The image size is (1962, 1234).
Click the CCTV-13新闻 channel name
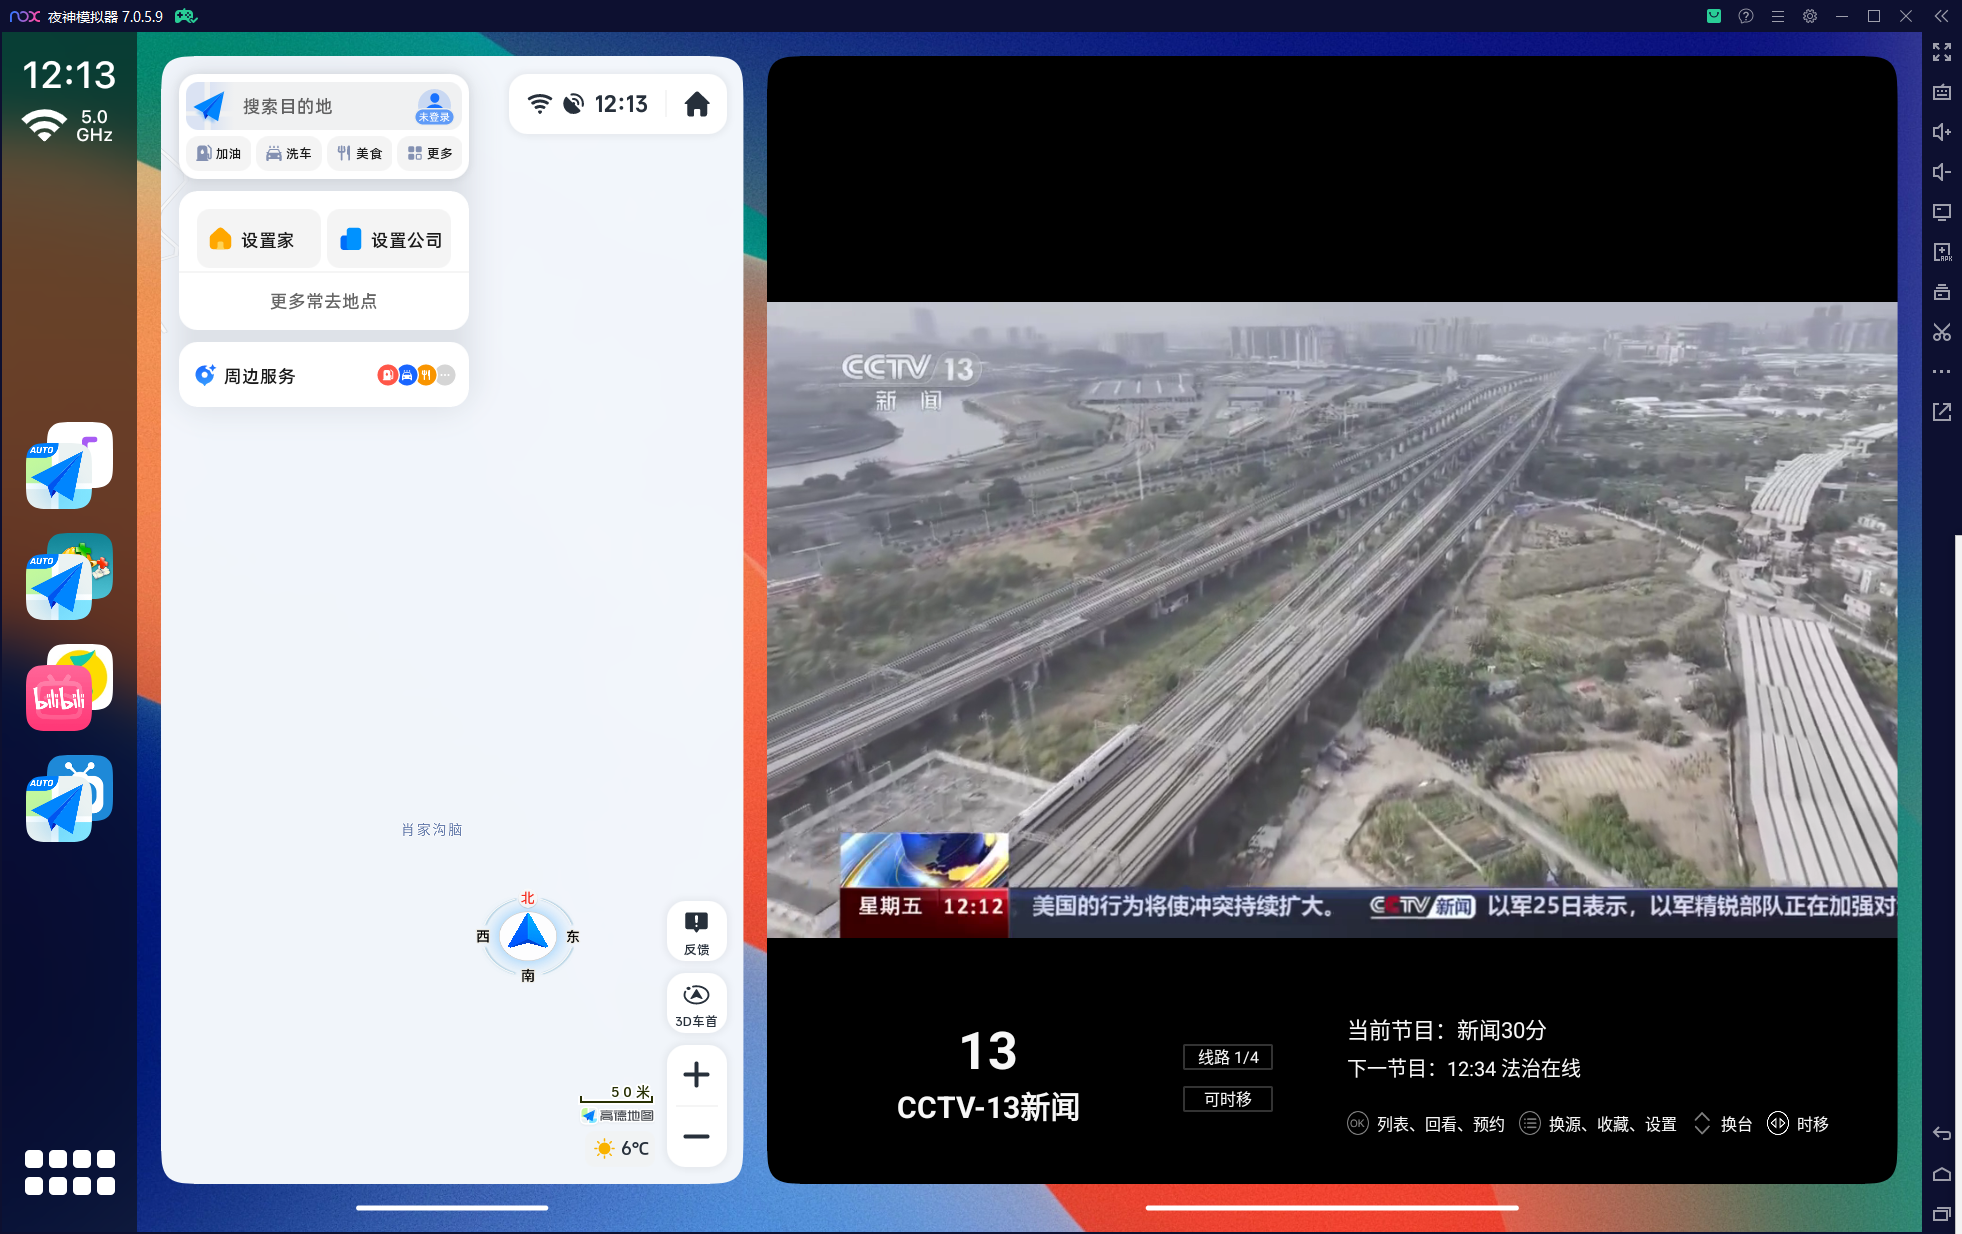[988, 1107]
